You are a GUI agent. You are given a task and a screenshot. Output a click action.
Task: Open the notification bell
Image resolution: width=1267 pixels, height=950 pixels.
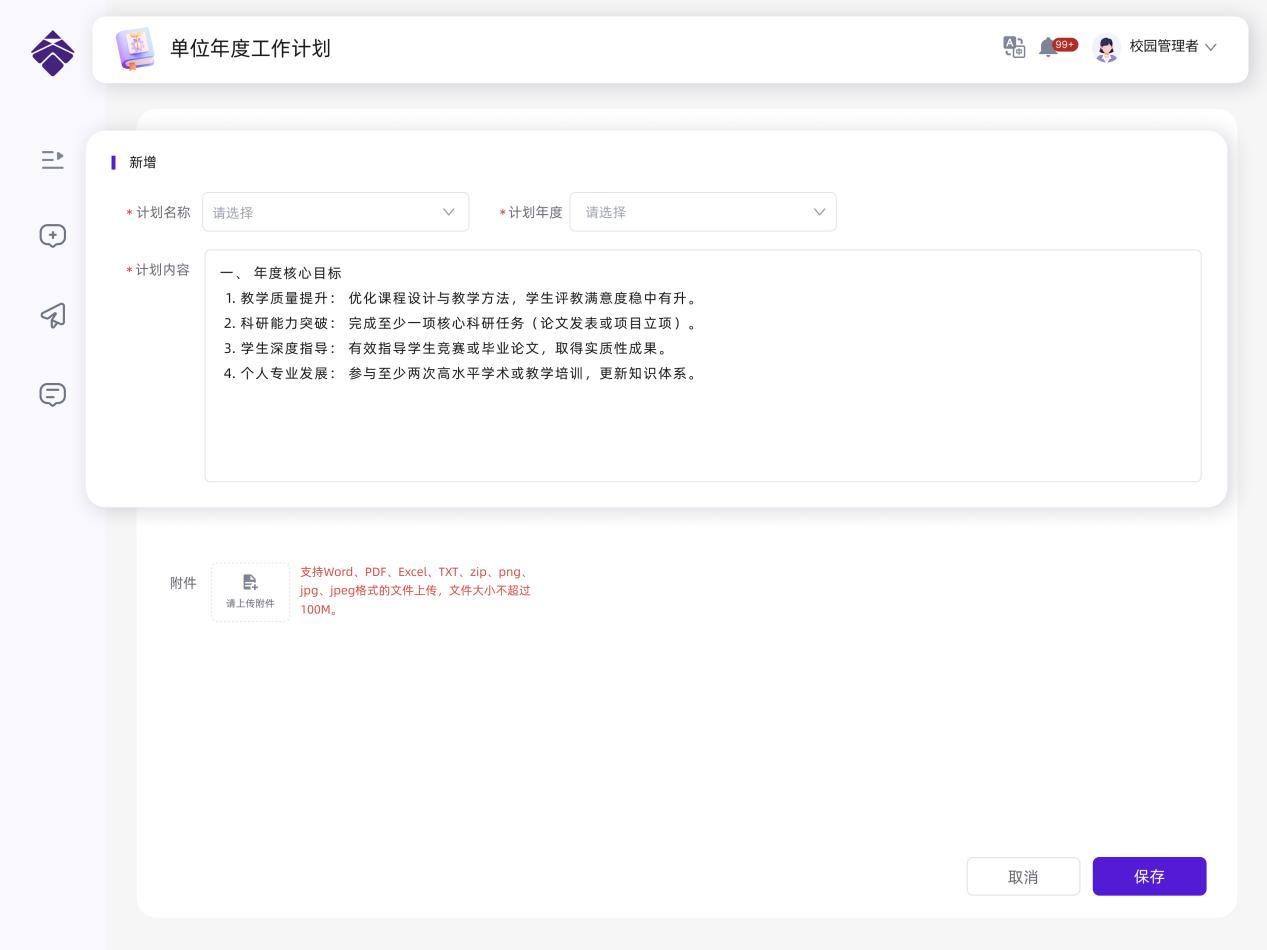[x=1047, y=47]
